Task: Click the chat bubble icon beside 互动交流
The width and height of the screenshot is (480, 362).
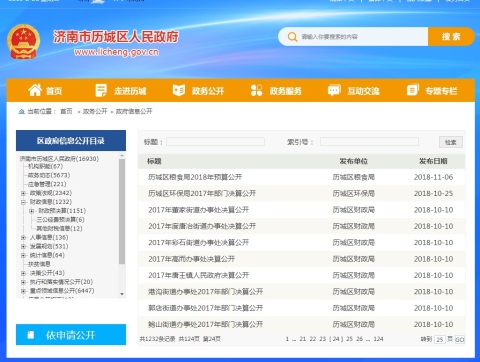Action: point(334,90)
